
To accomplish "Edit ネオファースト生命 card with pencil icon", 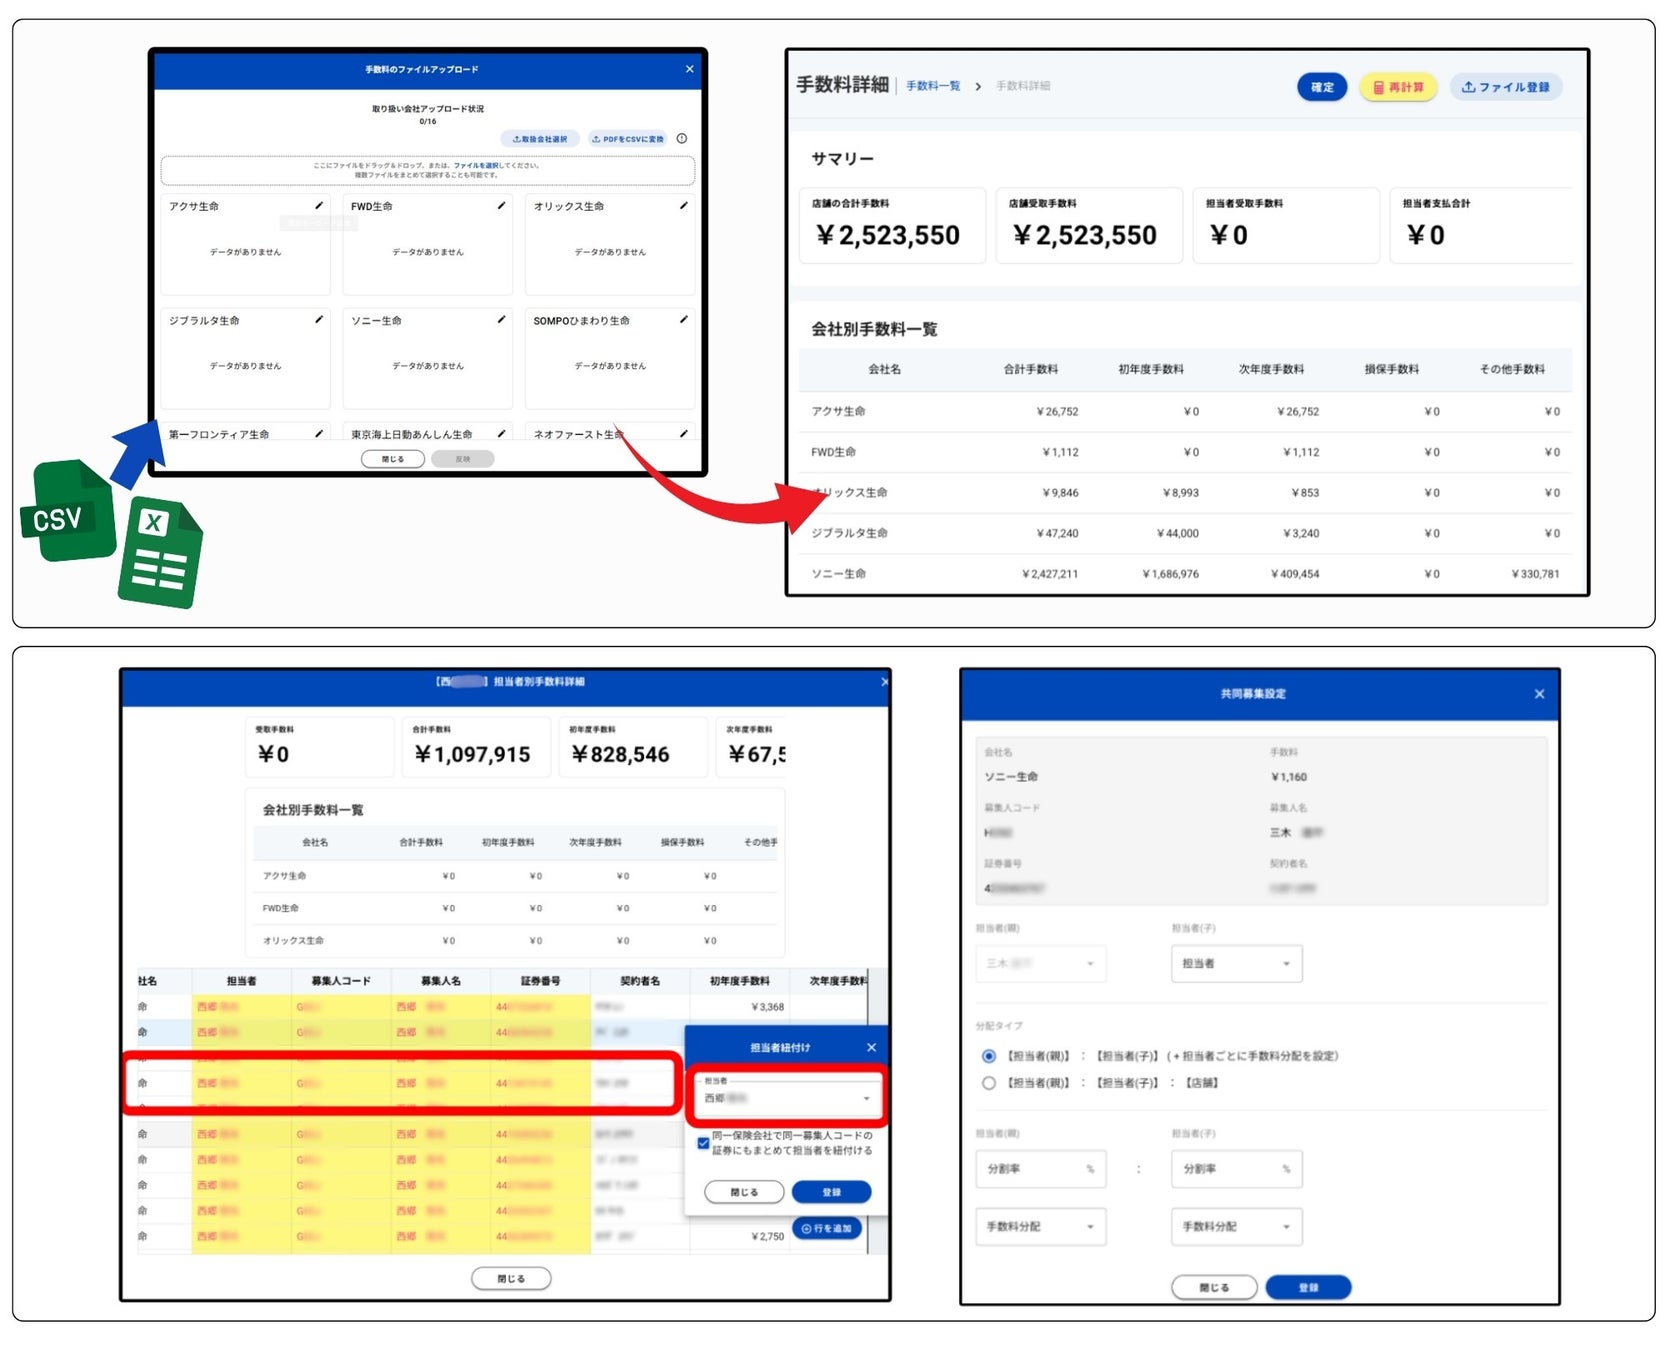I will pyautogui.click(x=683, y=434).
